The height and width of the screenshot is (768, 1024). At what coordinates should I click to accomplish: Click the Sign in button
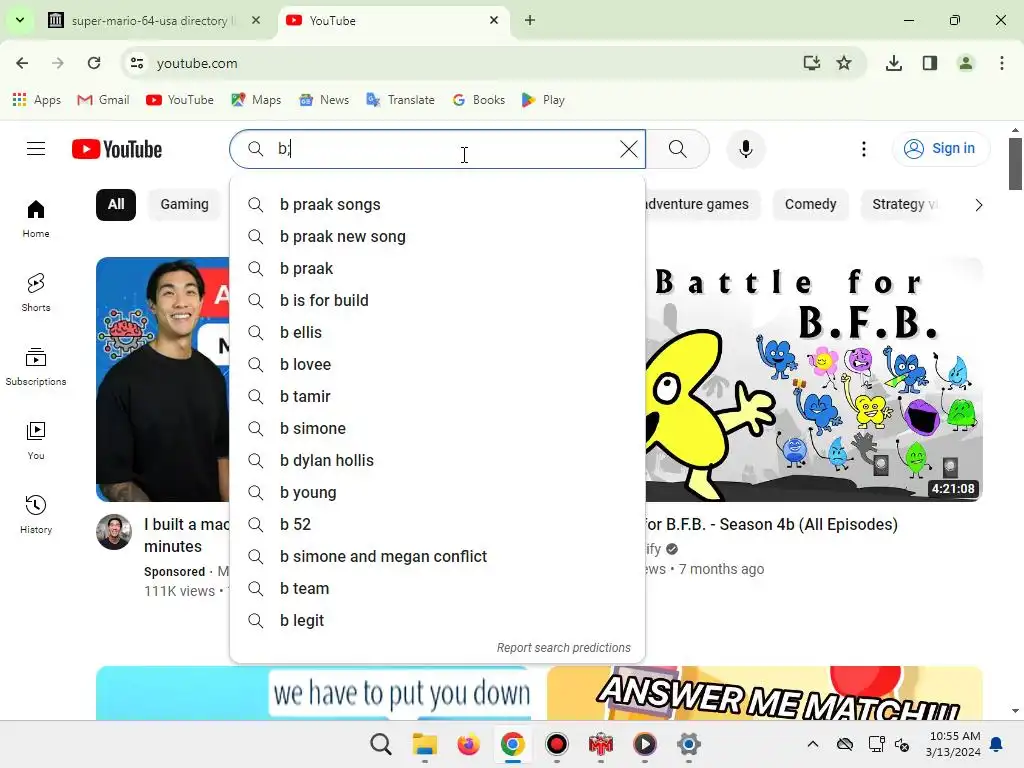940,149
